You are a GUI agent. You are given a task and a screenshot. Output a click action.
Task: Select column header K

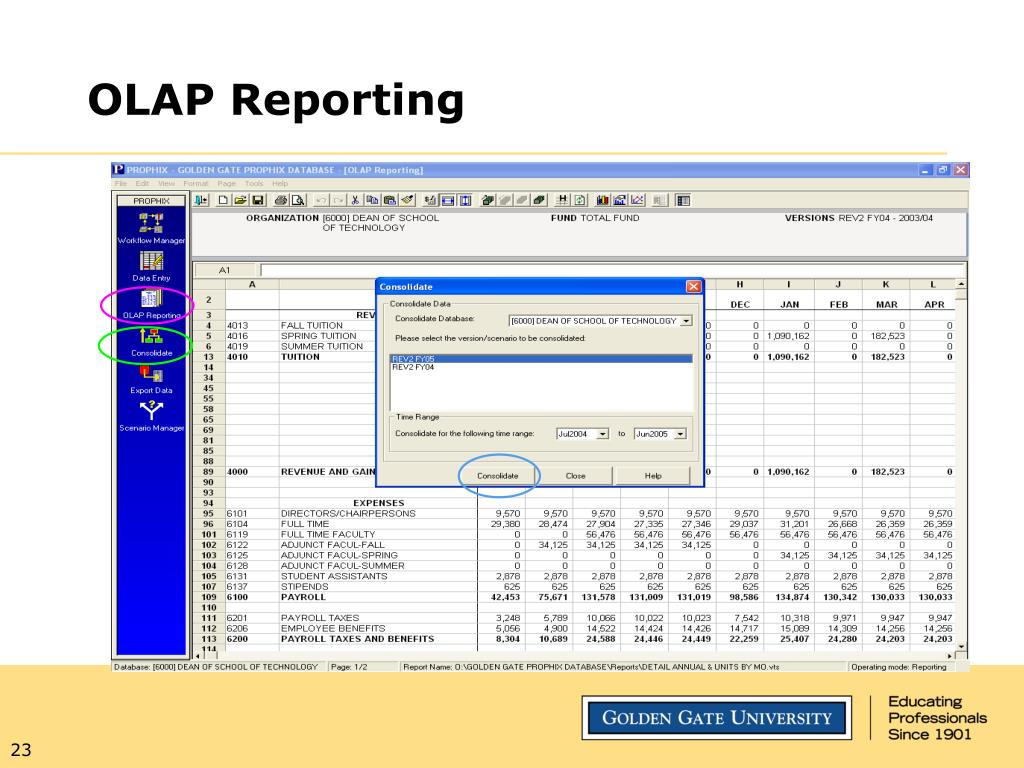886,285
